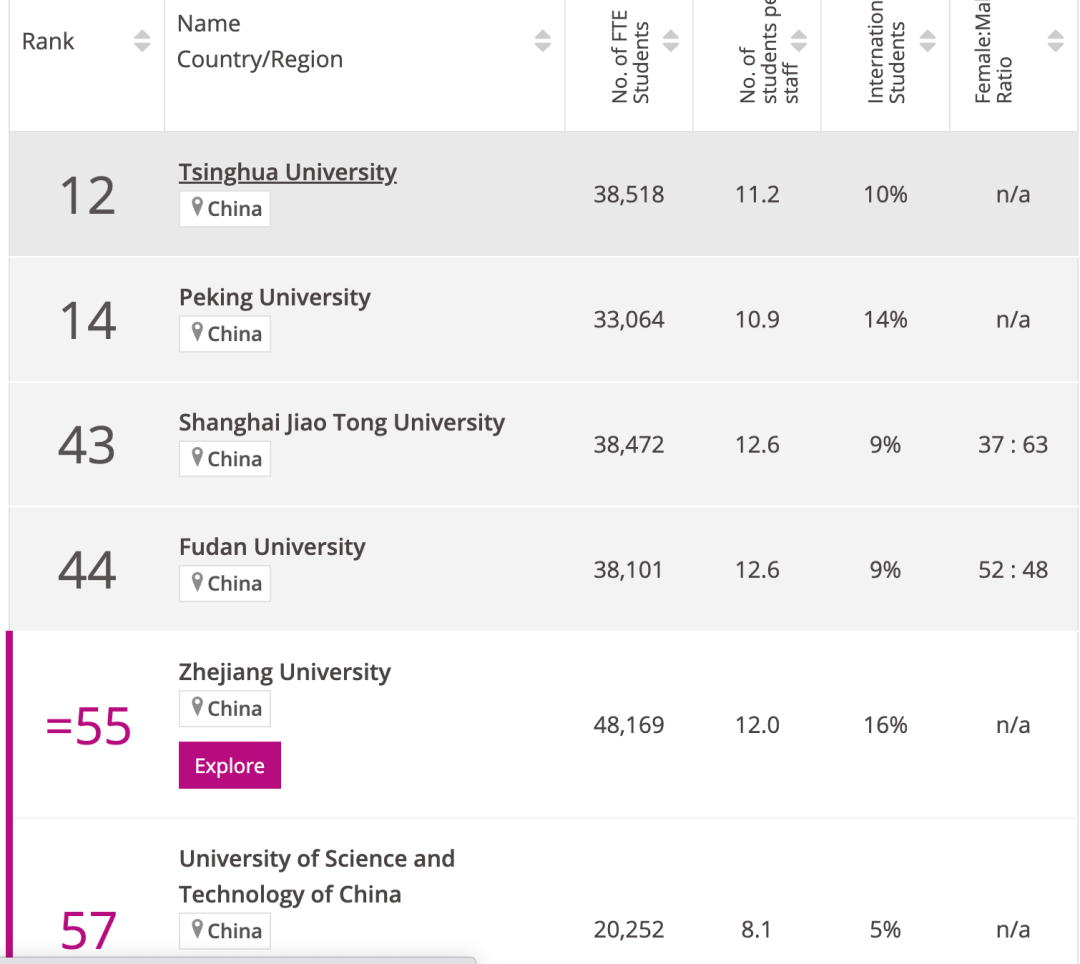Image resolution: width=1080 pixels, height=964 pixels.
Task: Open Tsinghua University link
Action: pos(287,172)
